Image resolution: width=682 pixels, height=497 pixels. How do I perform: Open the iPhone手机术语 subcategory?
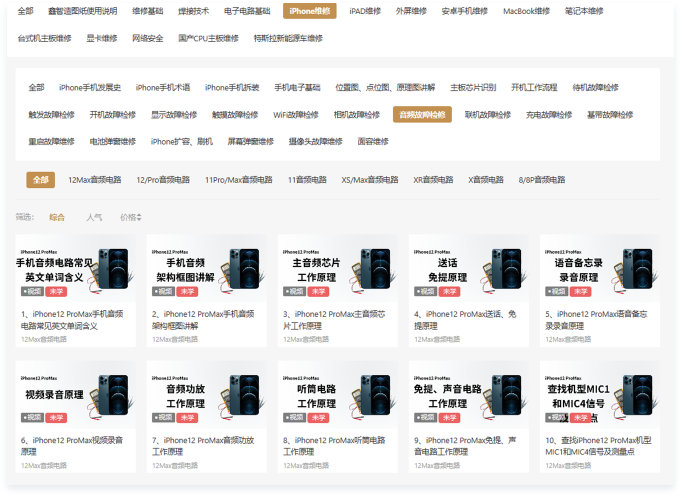click(x=163, y=87)
